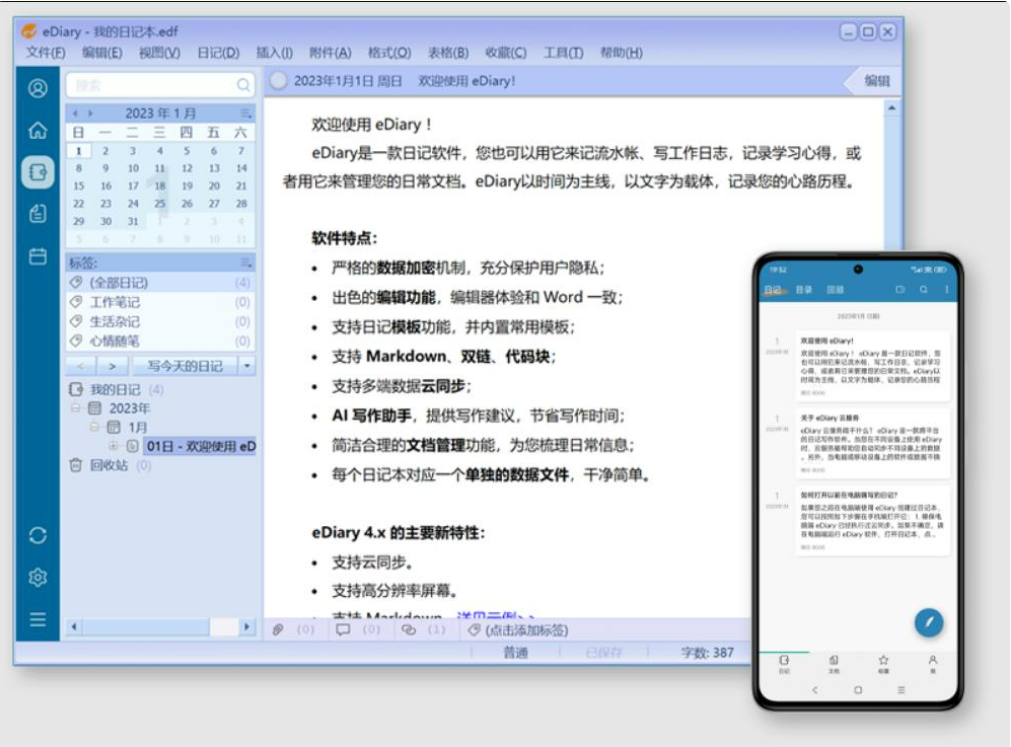Collapse the 2023年 tree node
This screenshot has height=747, width=1011.
click(75, 408)
